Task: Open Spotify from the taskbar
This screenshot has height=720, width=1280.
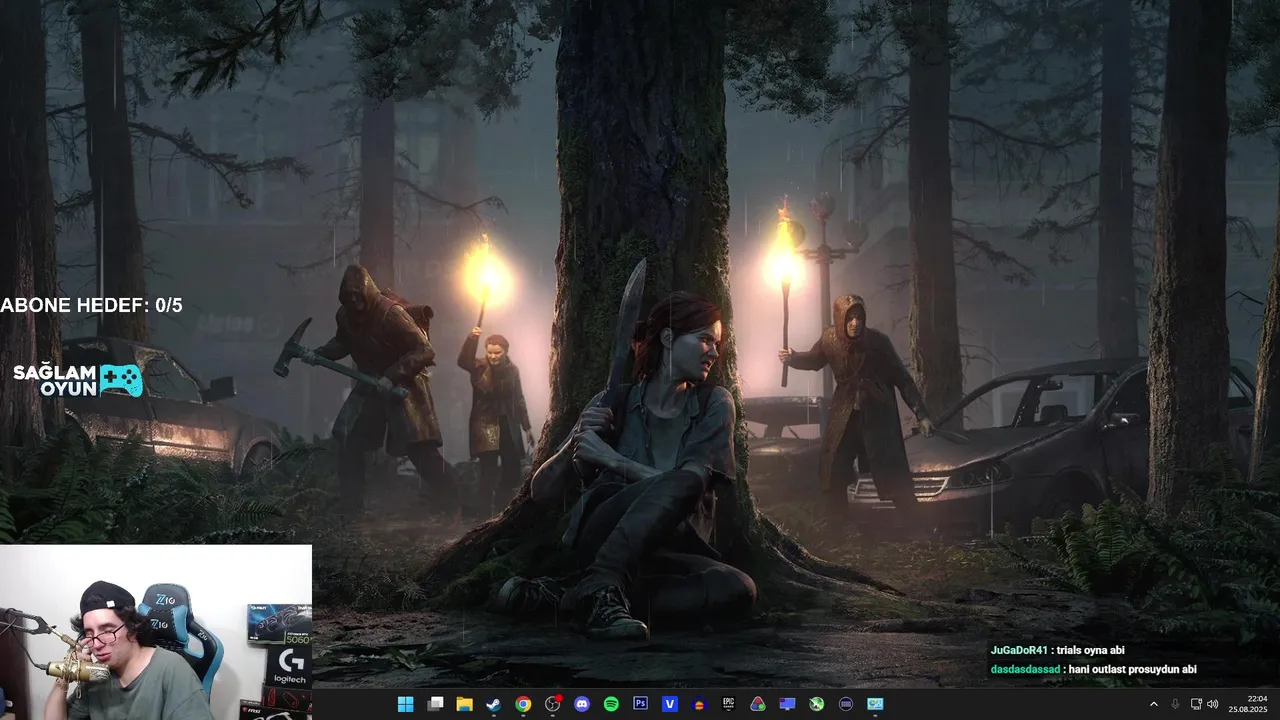Action: [x=611, y=704]
